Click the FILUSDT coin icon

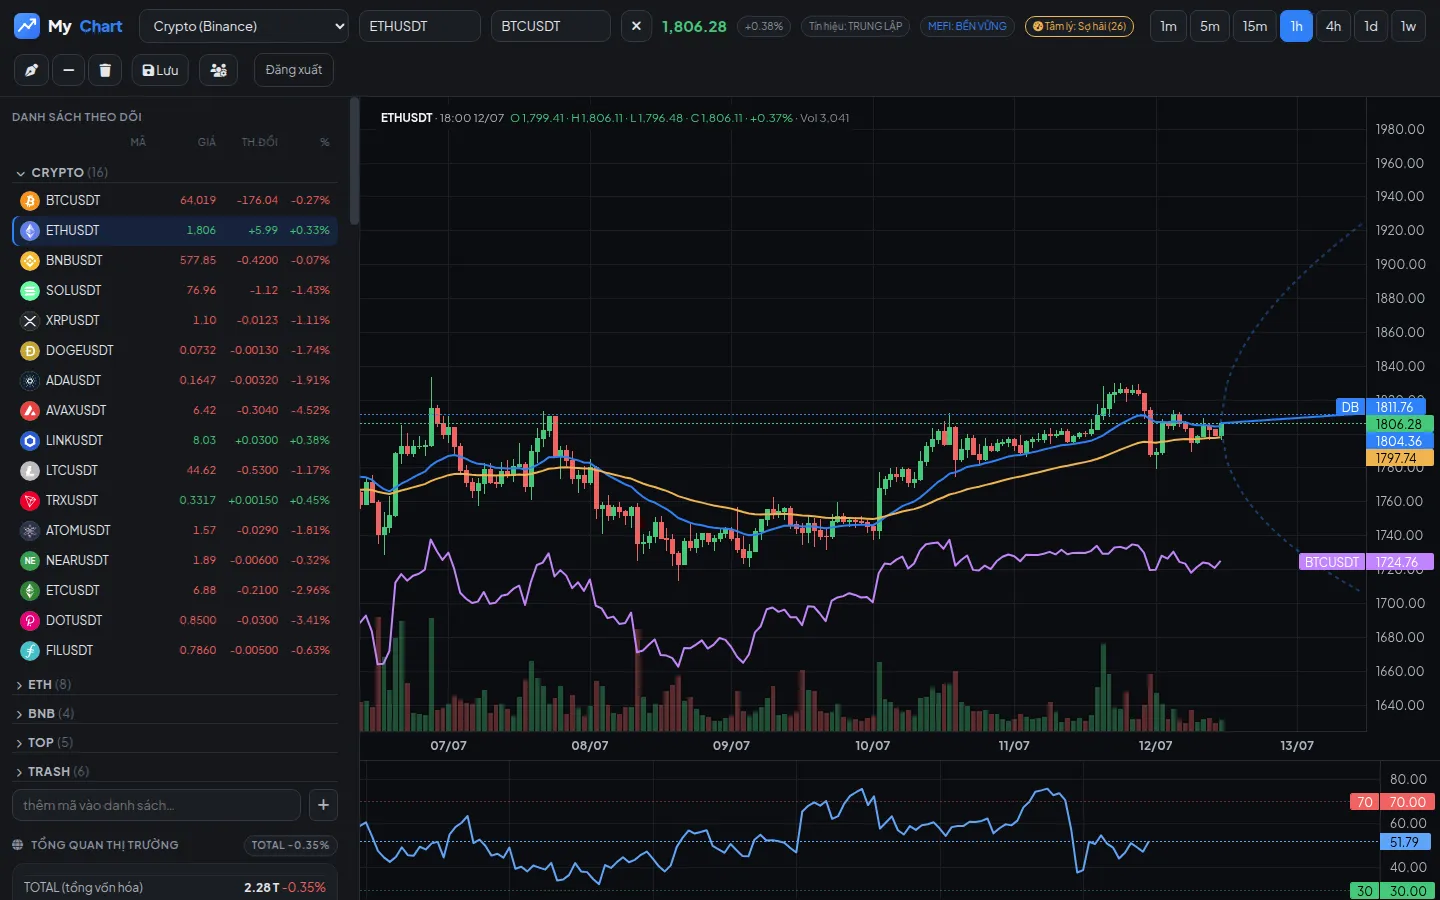click(30, 650)
